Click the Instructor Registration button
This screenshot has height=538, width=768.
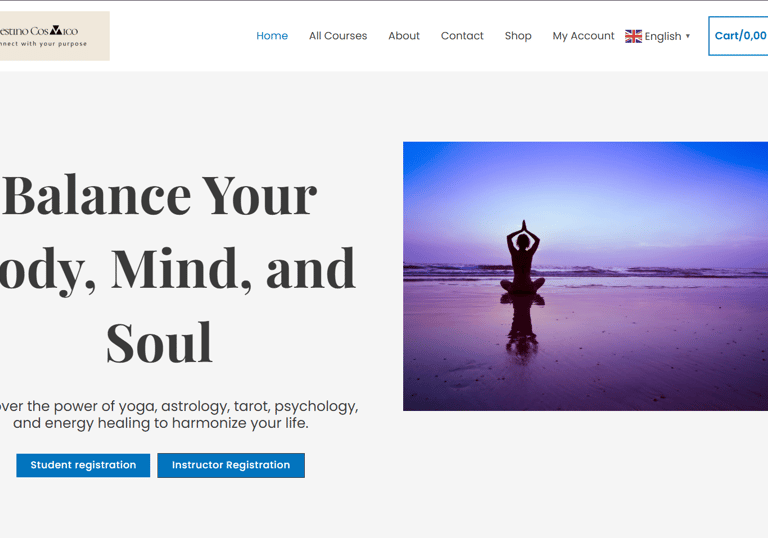point(231,465)
